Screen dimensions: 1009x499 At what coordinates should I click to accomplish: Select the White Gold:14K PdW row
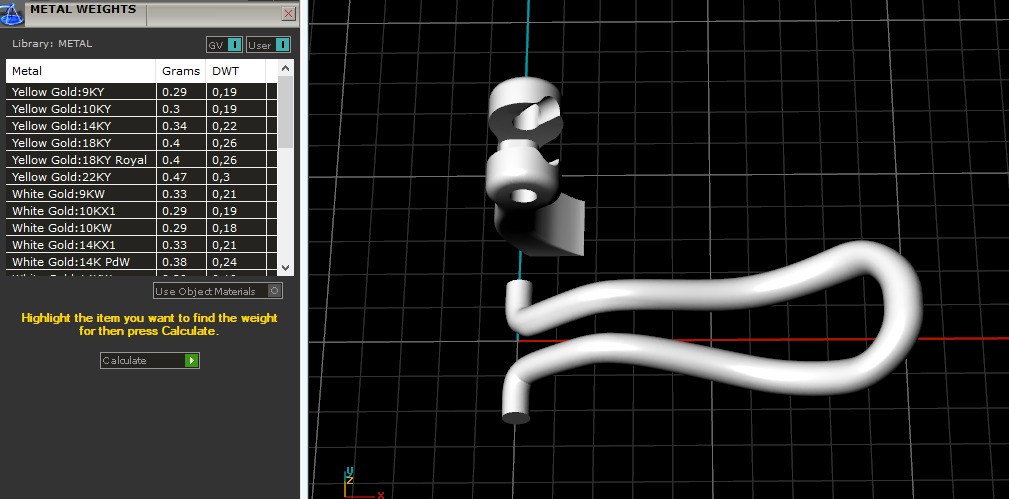pos(142,262)
